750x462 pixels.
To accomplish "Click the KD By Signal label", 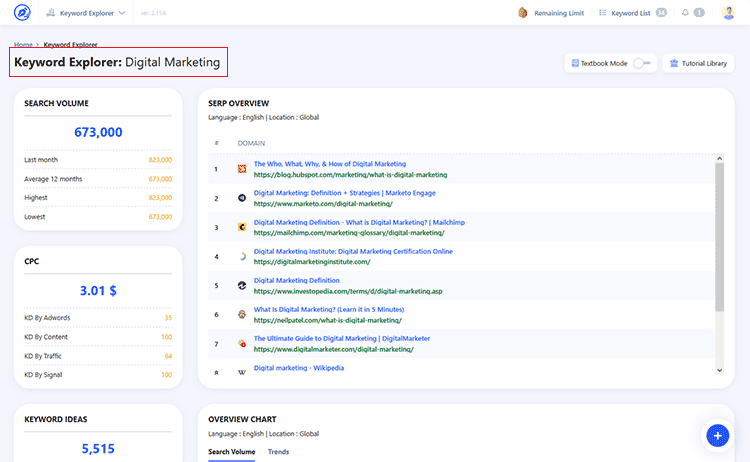I will pos(43,374).
